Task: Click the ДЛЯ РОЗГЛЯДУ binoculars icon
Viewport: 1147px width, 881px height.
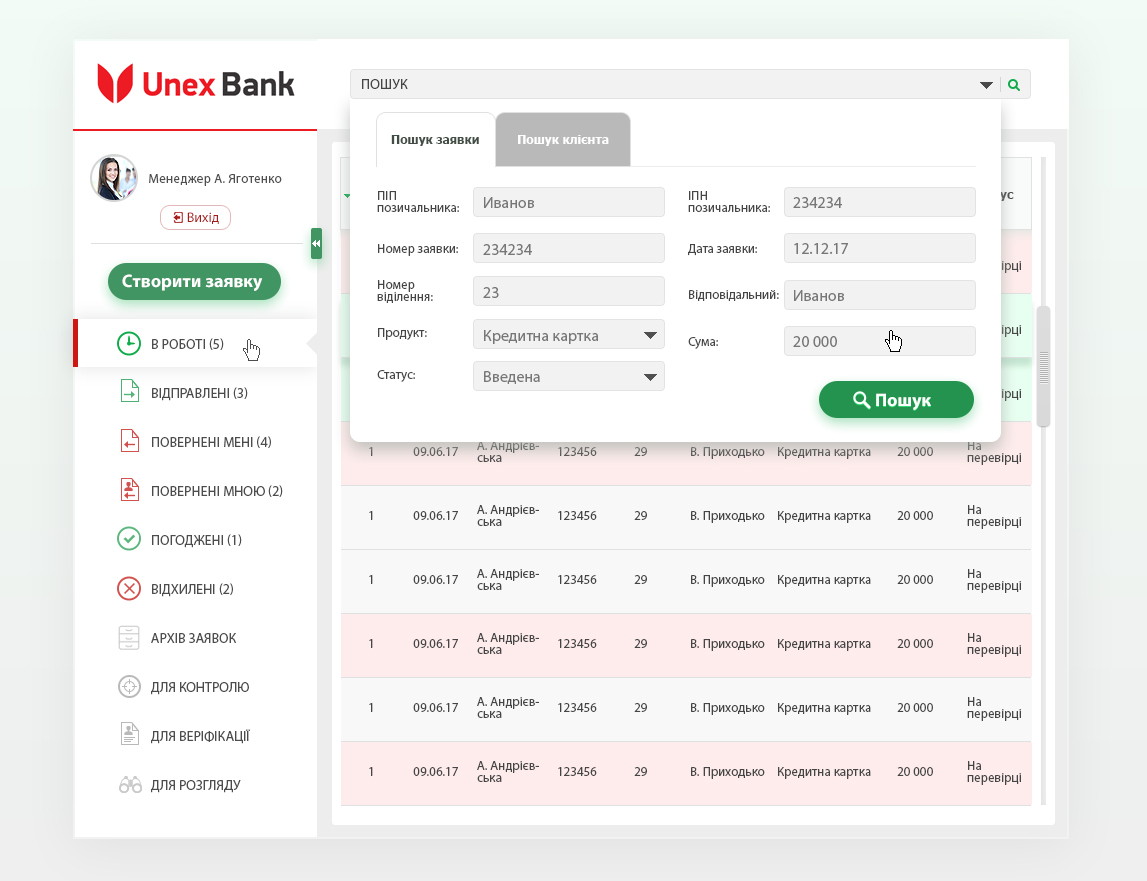Action: click(130, 785)
